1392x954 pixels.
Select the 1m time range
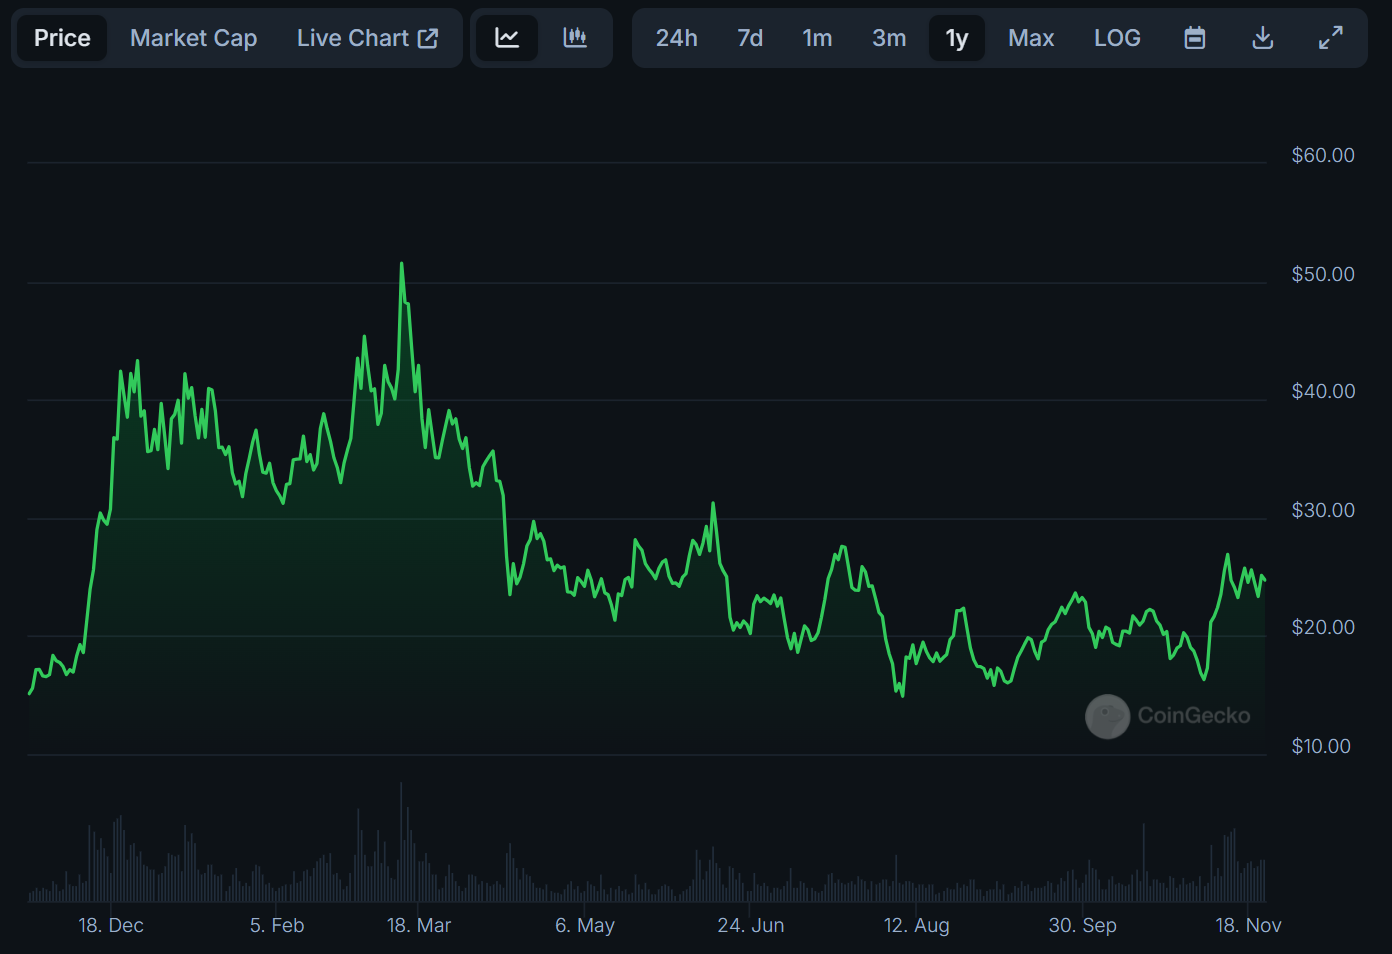coord(817,38)
